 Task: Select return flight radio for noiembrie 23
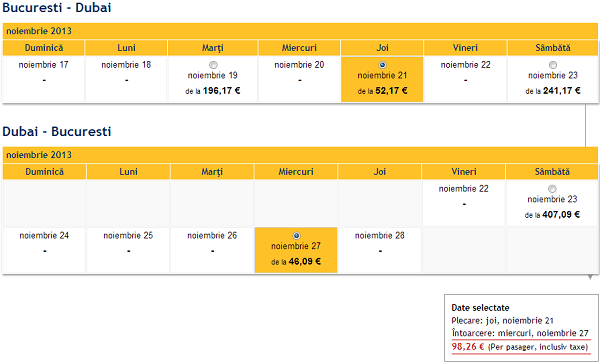coord(552,189)
